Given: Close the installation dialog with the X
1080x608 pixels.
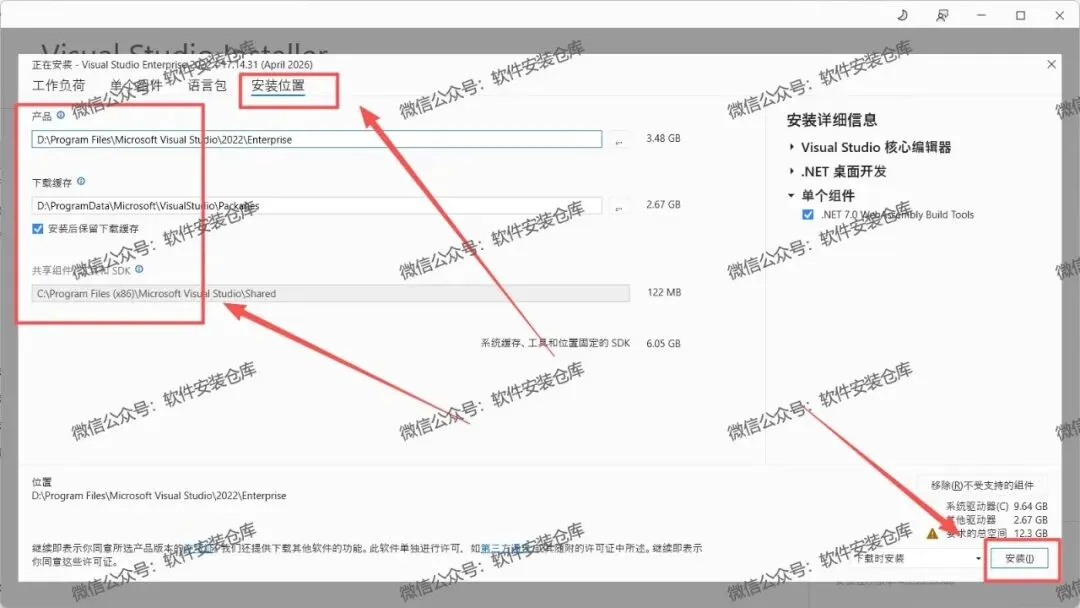Looking at the screenshot, I should coord(1051,64).
